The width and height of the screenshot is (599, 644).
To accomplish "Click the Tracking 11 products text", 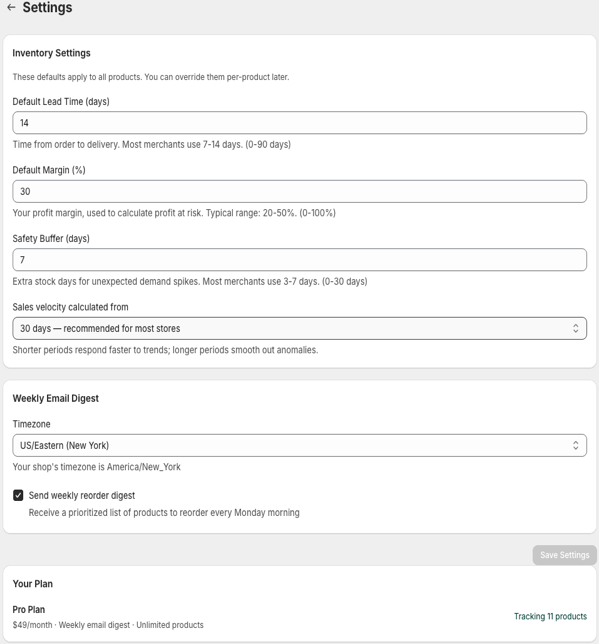I will [x=550, y=616].
